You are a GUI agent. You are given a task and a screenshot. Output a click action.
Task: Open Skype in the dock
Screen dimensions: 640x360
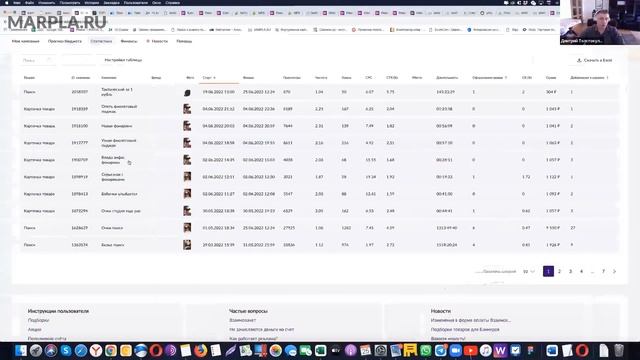pos(66,351)
